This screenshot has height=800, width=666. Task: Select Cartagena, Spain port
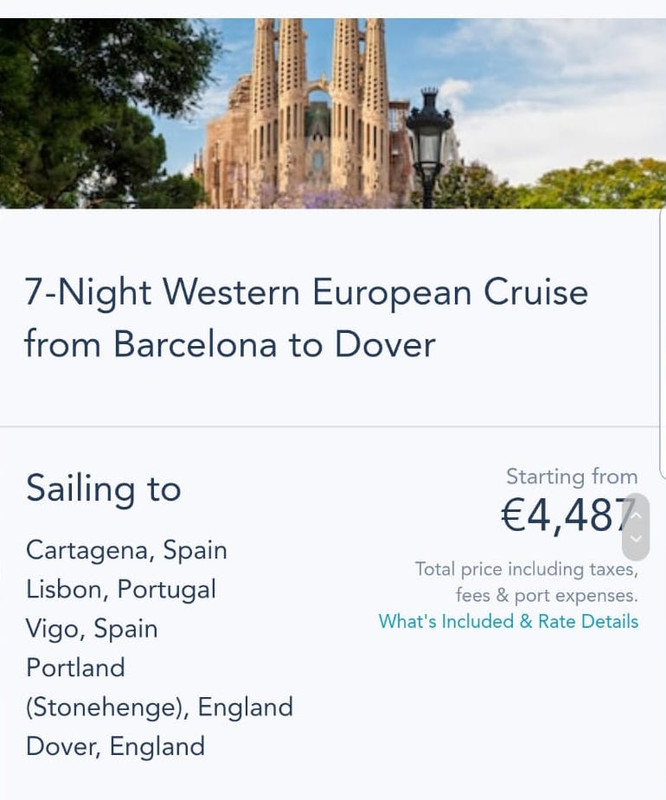(x=127, y=550)
